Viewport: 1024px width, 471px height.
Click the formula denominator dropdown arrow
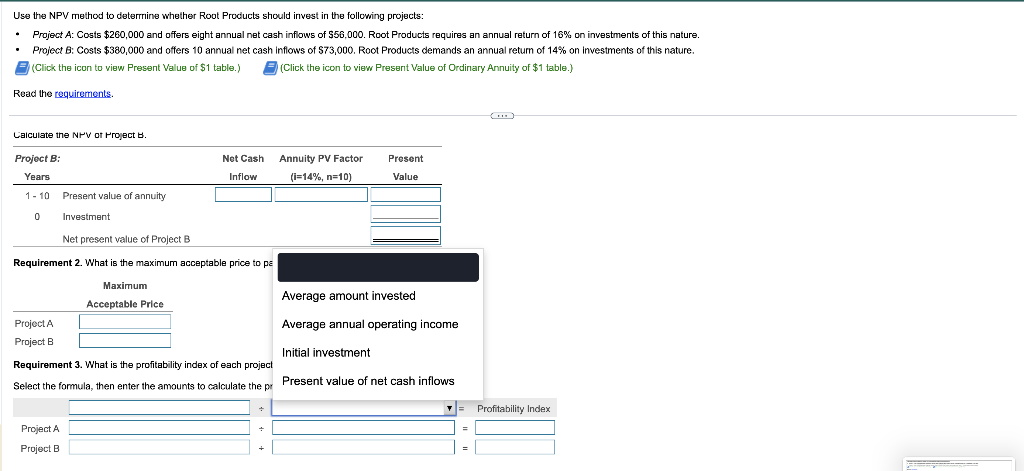tap(449, 408)
